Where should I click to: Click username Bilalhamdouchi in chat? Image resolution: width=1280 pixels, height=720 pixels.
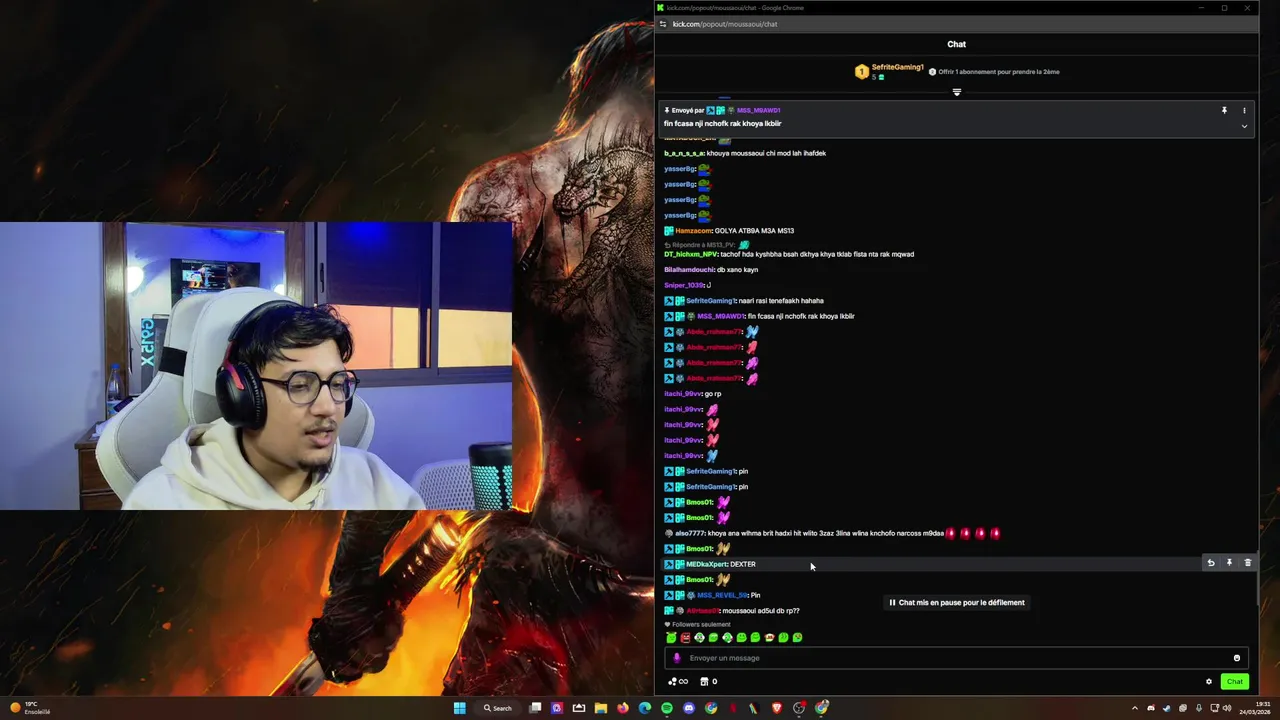pyautogui.click(x=689, y=270)
